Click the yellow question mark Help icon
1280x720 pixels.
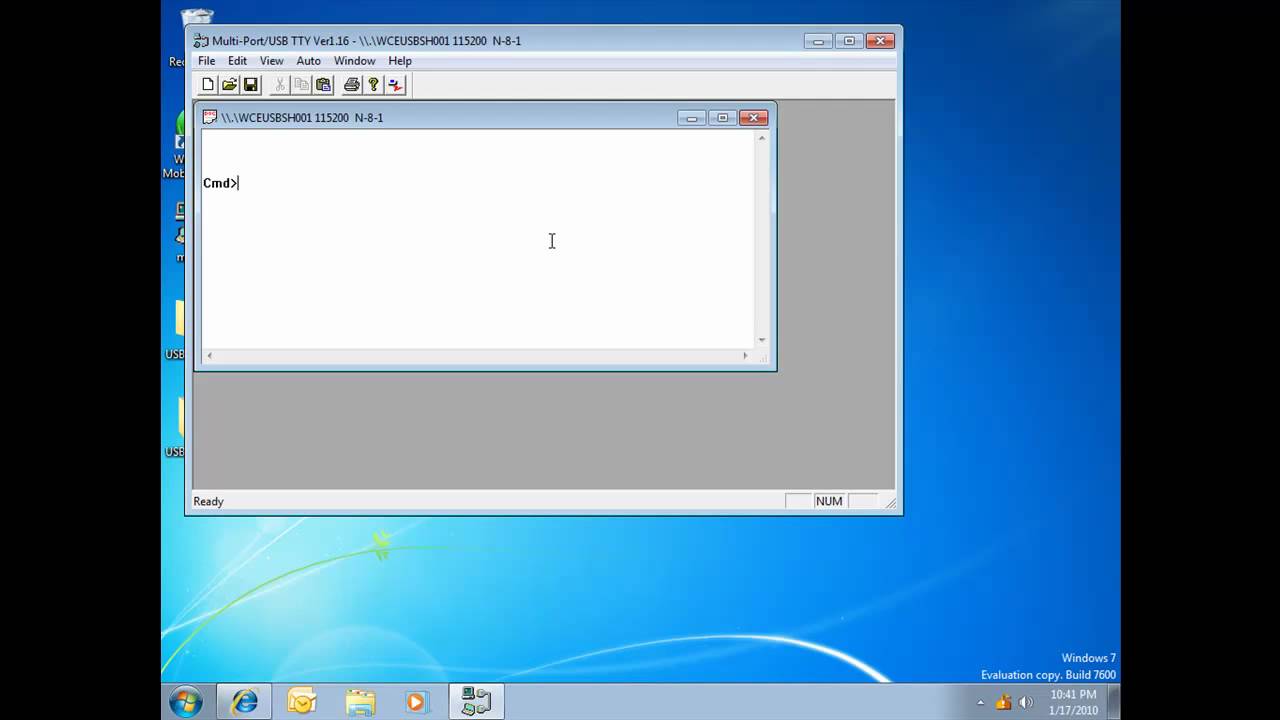pyautogui.click(x=373, y=85)
